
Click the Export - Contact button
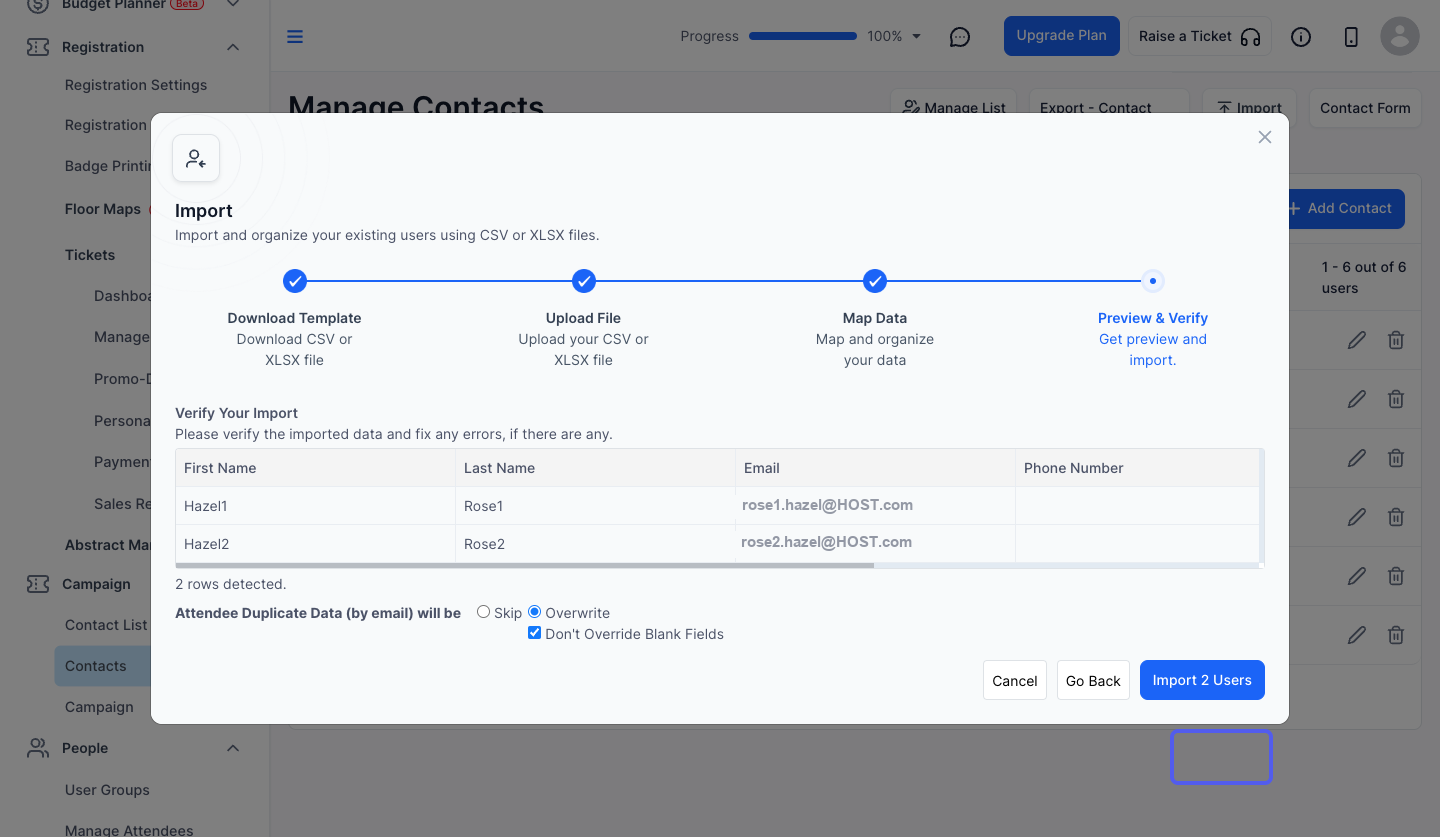point(1108,108)
